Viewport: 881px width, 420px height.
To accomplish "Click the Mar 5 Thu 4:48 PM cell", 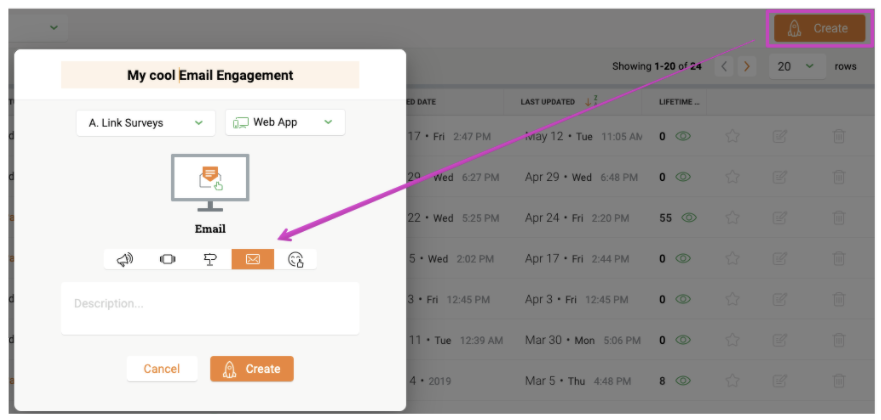I will coord(580,381).
